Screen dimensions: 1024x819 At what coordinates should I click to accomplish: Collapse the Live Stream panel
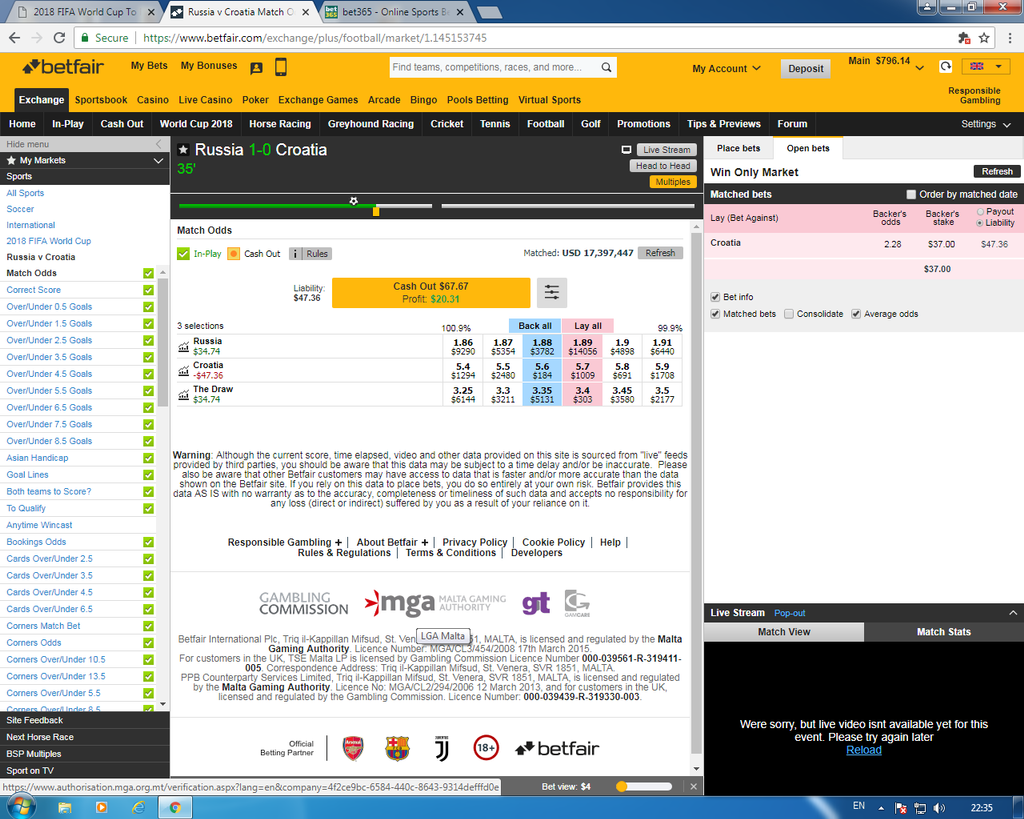(x=1012, y=613)
